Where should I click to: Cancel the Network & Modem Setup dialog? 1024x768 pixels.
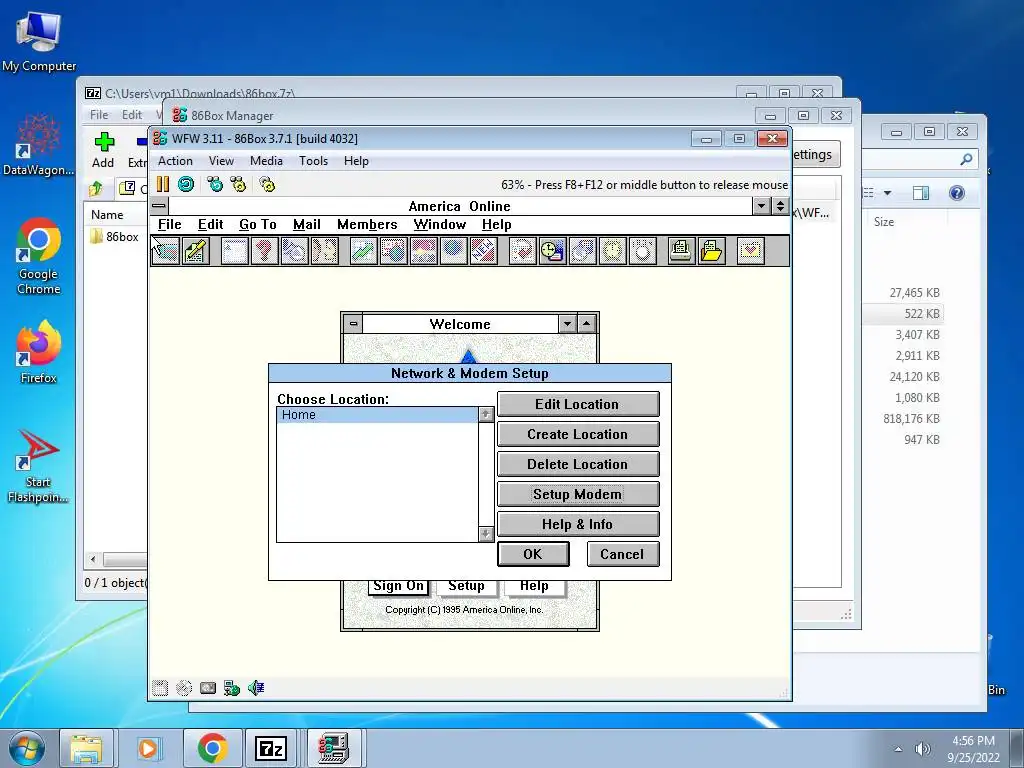[x=623, y=554]
